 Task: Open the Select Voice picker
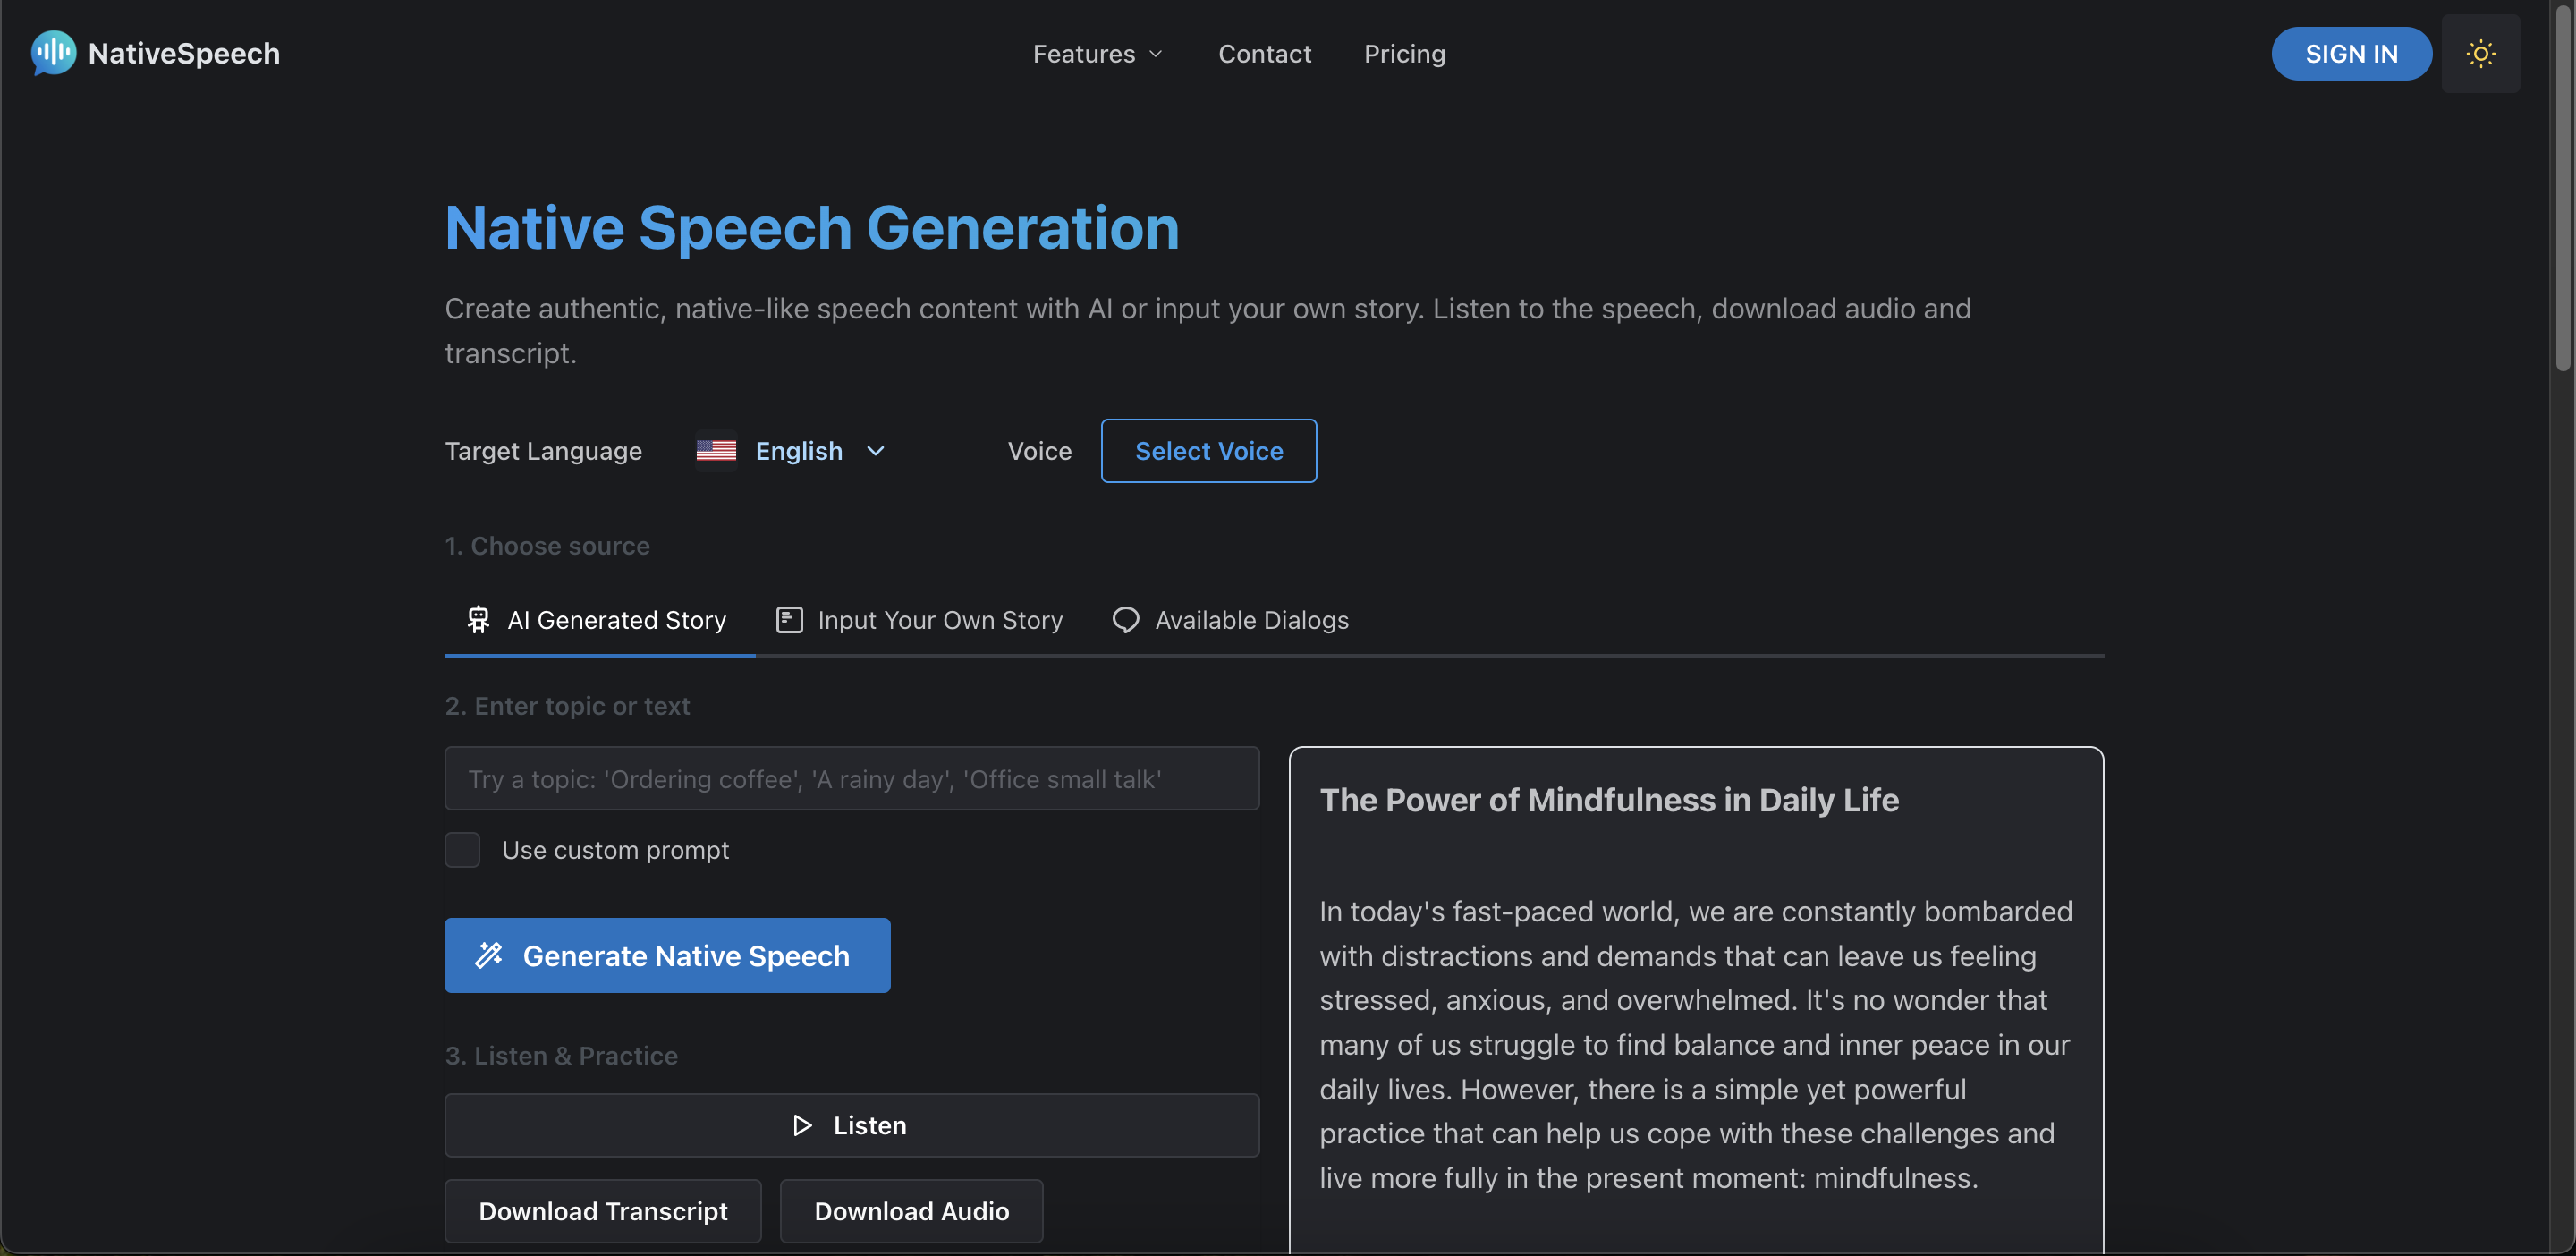(x=1208, y=450)
